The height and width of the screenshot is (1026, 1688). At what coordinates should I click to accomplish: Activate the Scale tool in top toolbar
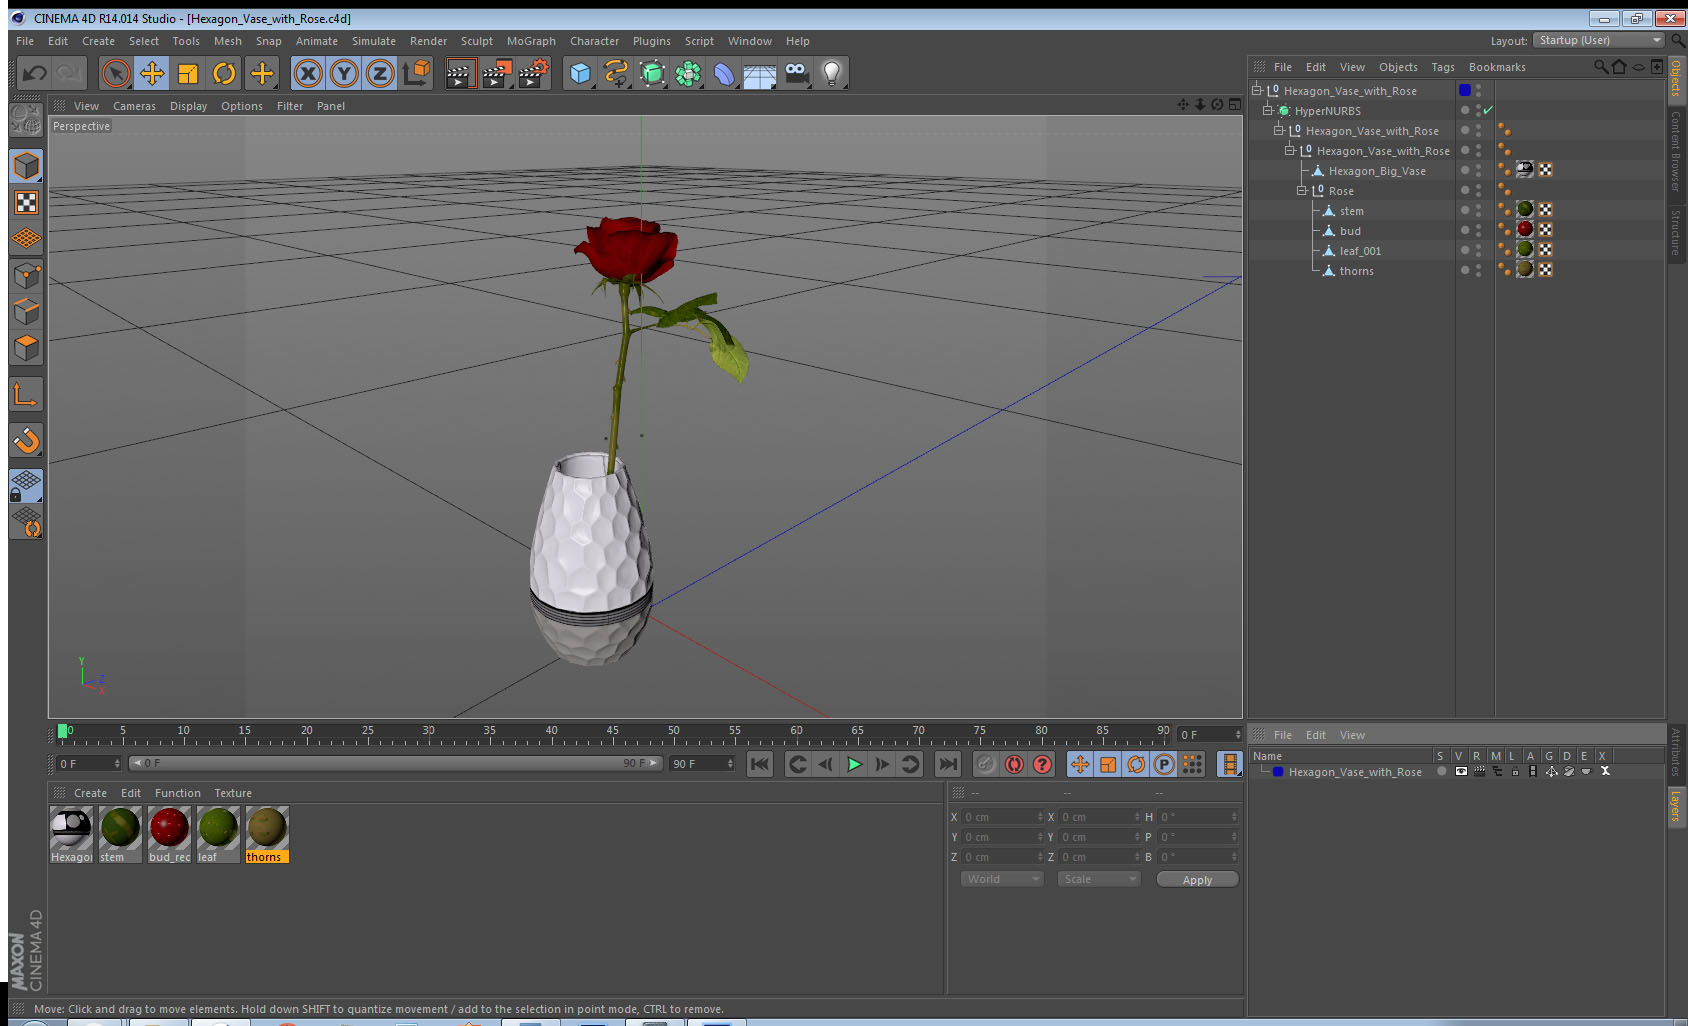pyautogui.click(x=188, y=73)
